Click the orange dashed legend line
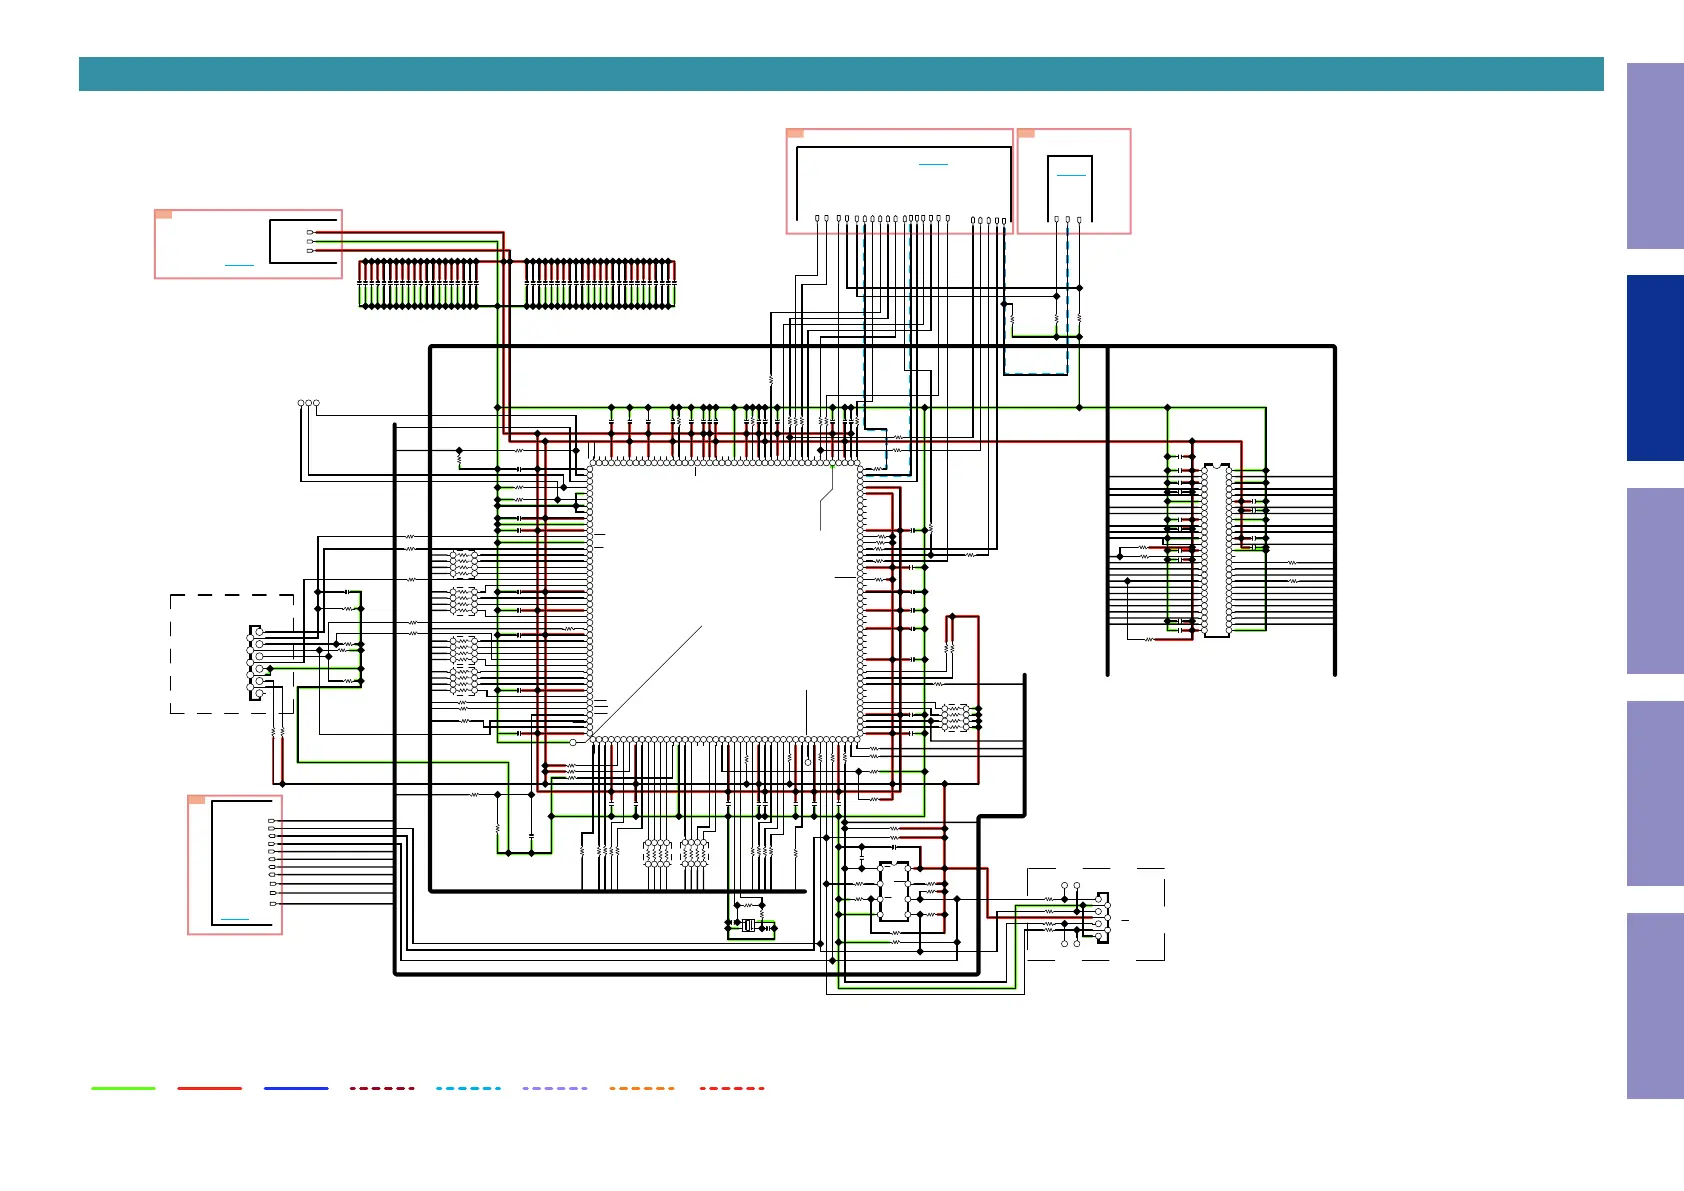The width and height of the screenshot is (1684, 1191). click(642, 1088)
